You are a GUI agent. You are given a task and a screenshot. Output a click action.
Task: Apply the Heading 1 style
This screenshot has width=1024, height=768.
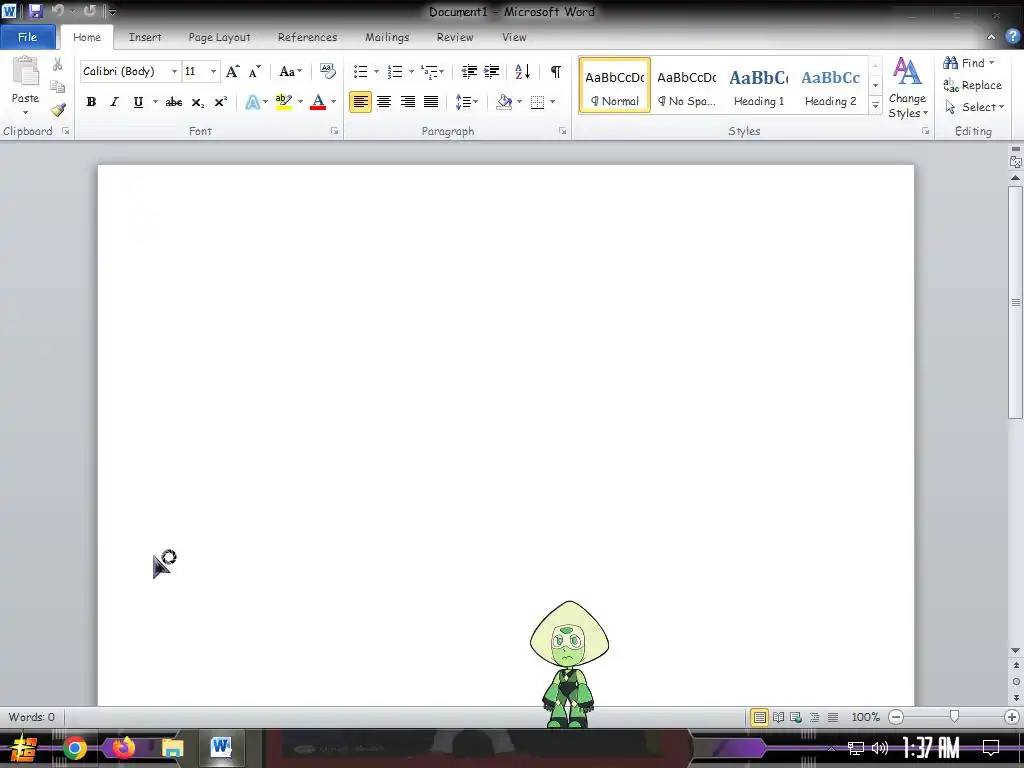[758, 86]
